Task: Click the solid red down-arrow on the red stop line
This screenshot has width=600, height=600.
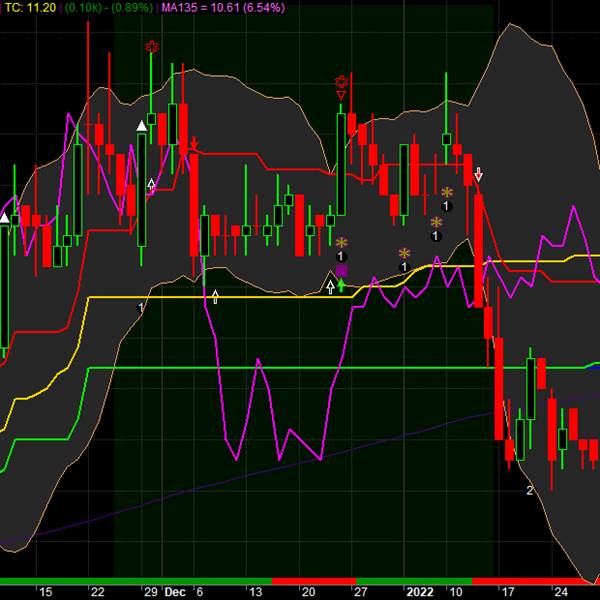Action: [194, 143]
